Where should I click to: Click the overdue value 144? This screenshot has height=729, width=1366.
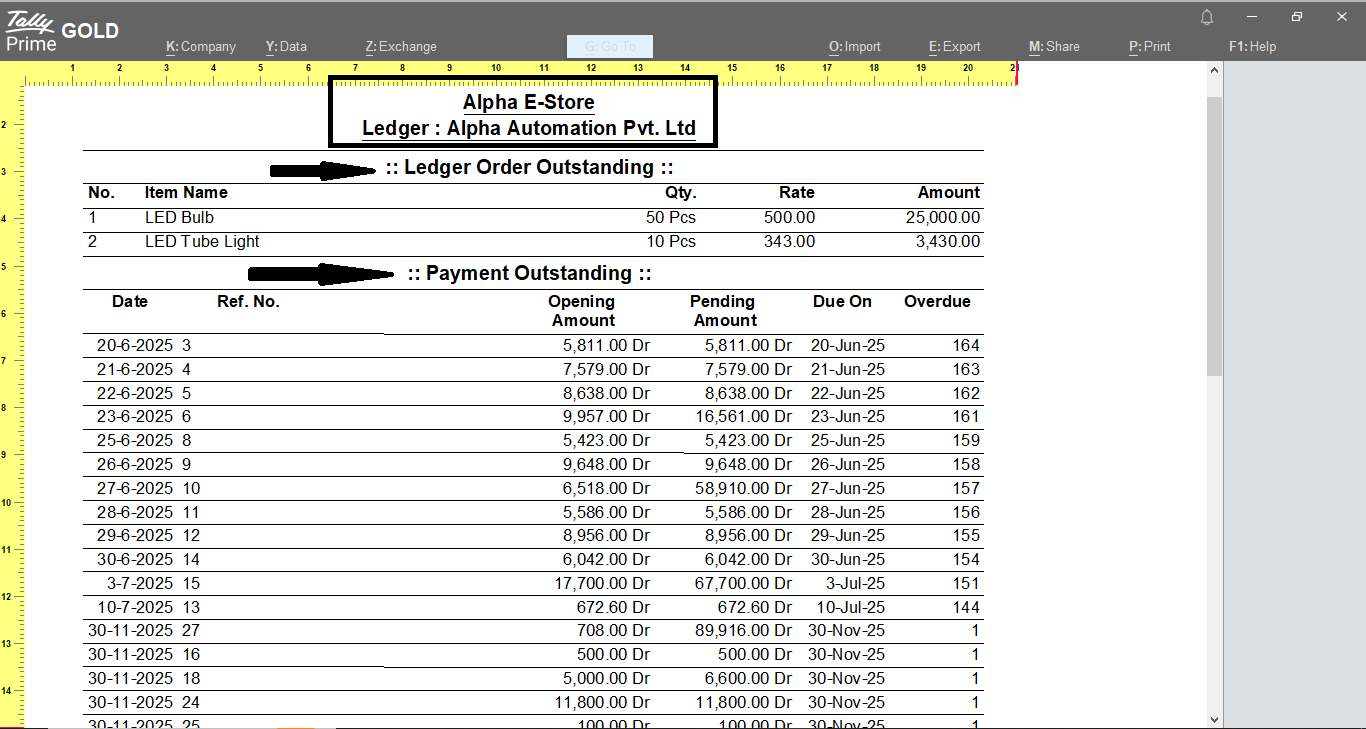point(966,607)
